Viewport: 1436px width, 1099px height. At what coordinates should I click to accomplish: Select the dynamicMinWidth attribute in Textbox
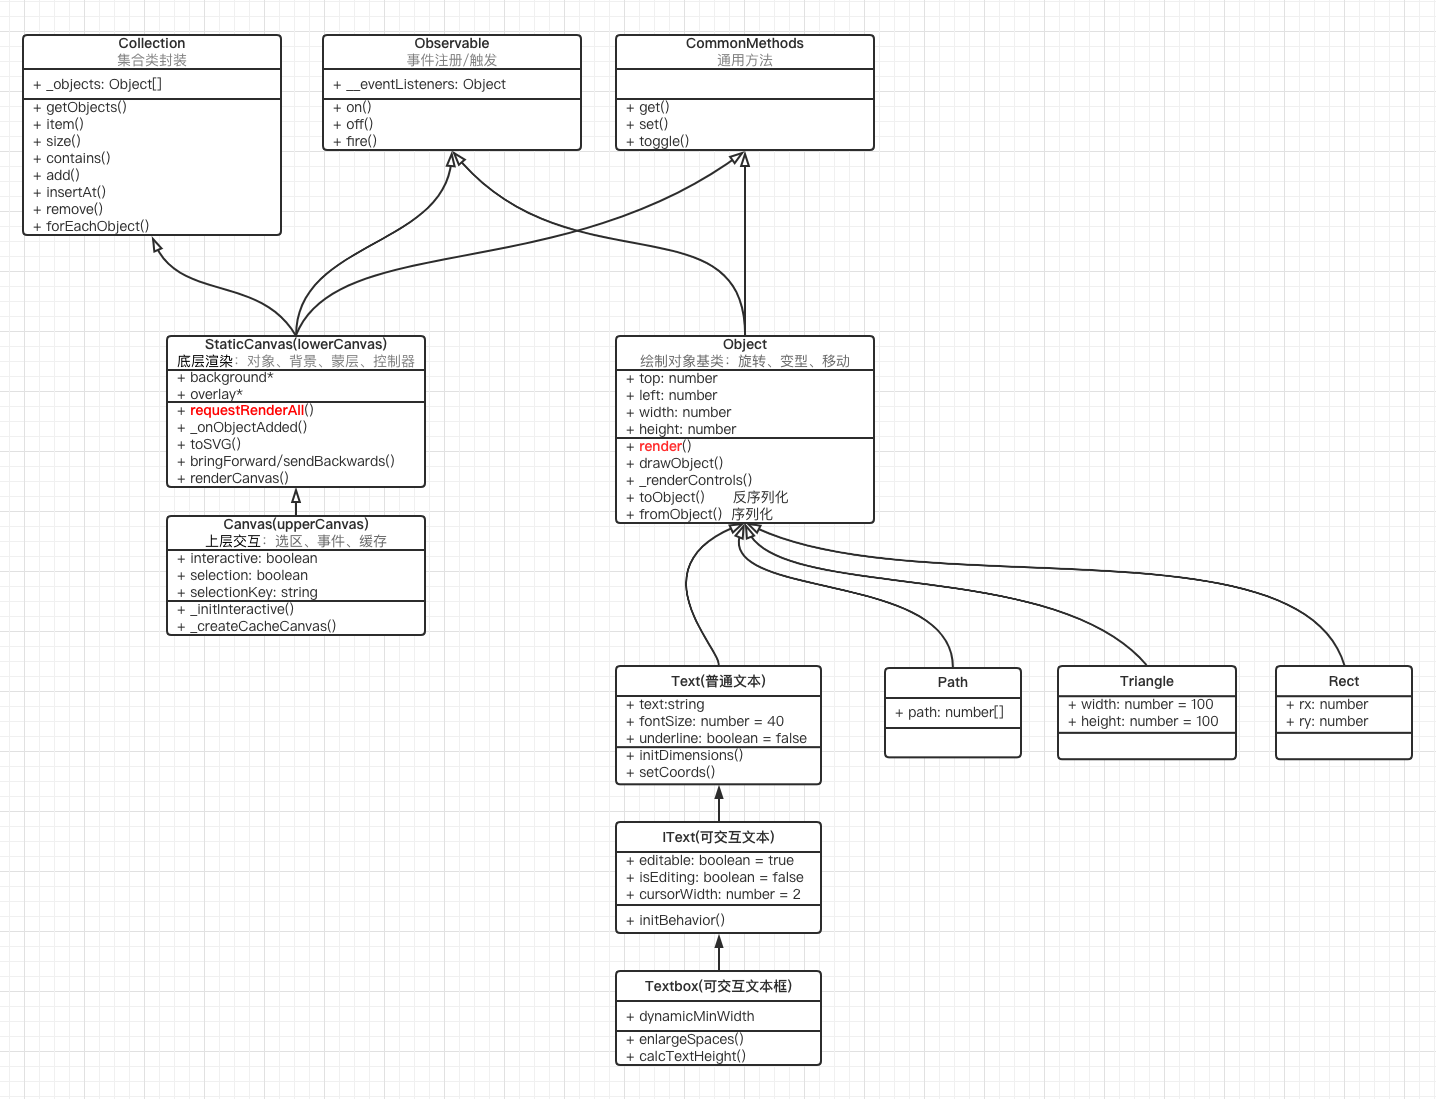pos(696,1016)
